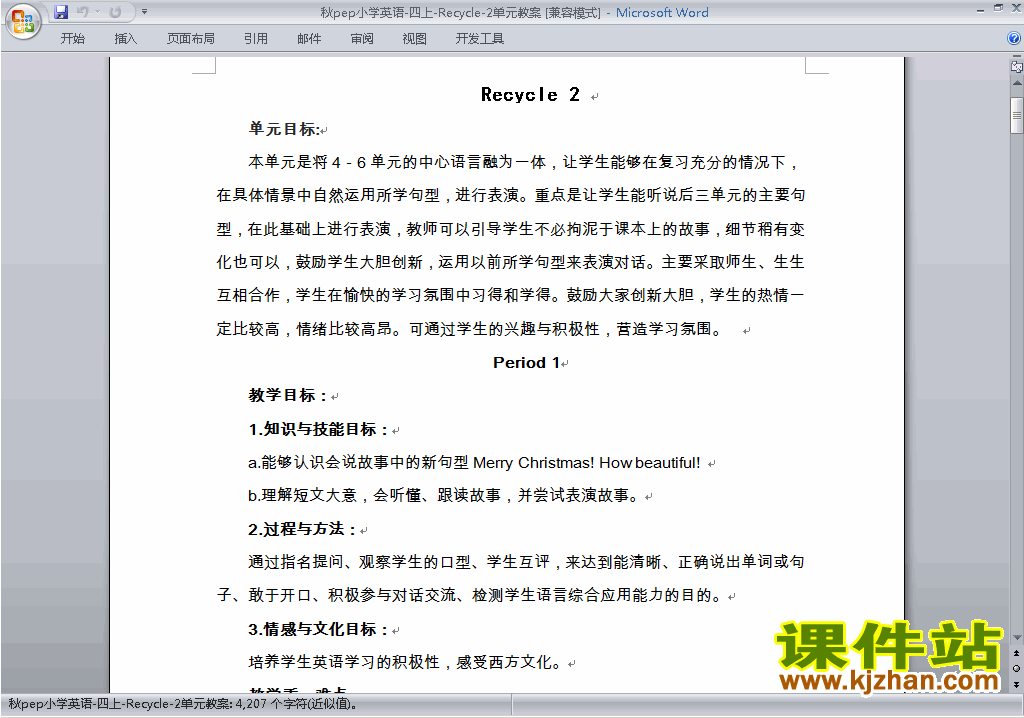
Task: Open the 插入 ribbon tab
Action: (x=125, y=39)
